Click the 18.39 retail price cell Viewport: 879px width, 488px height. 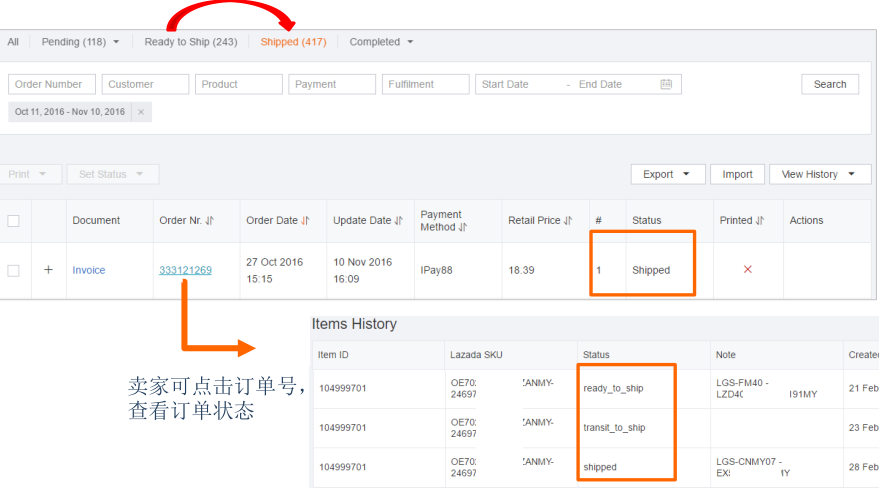(521, 270)
